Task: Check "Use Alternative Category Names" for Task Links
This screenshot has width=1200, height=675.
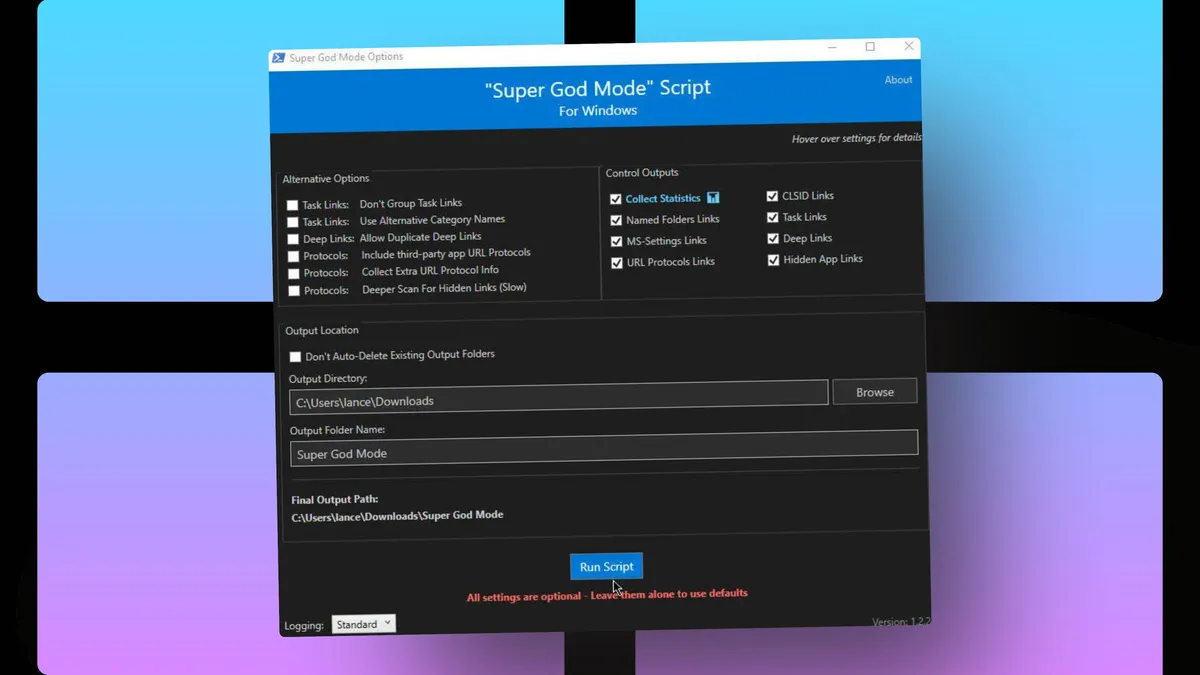Action: coord(292,221)
